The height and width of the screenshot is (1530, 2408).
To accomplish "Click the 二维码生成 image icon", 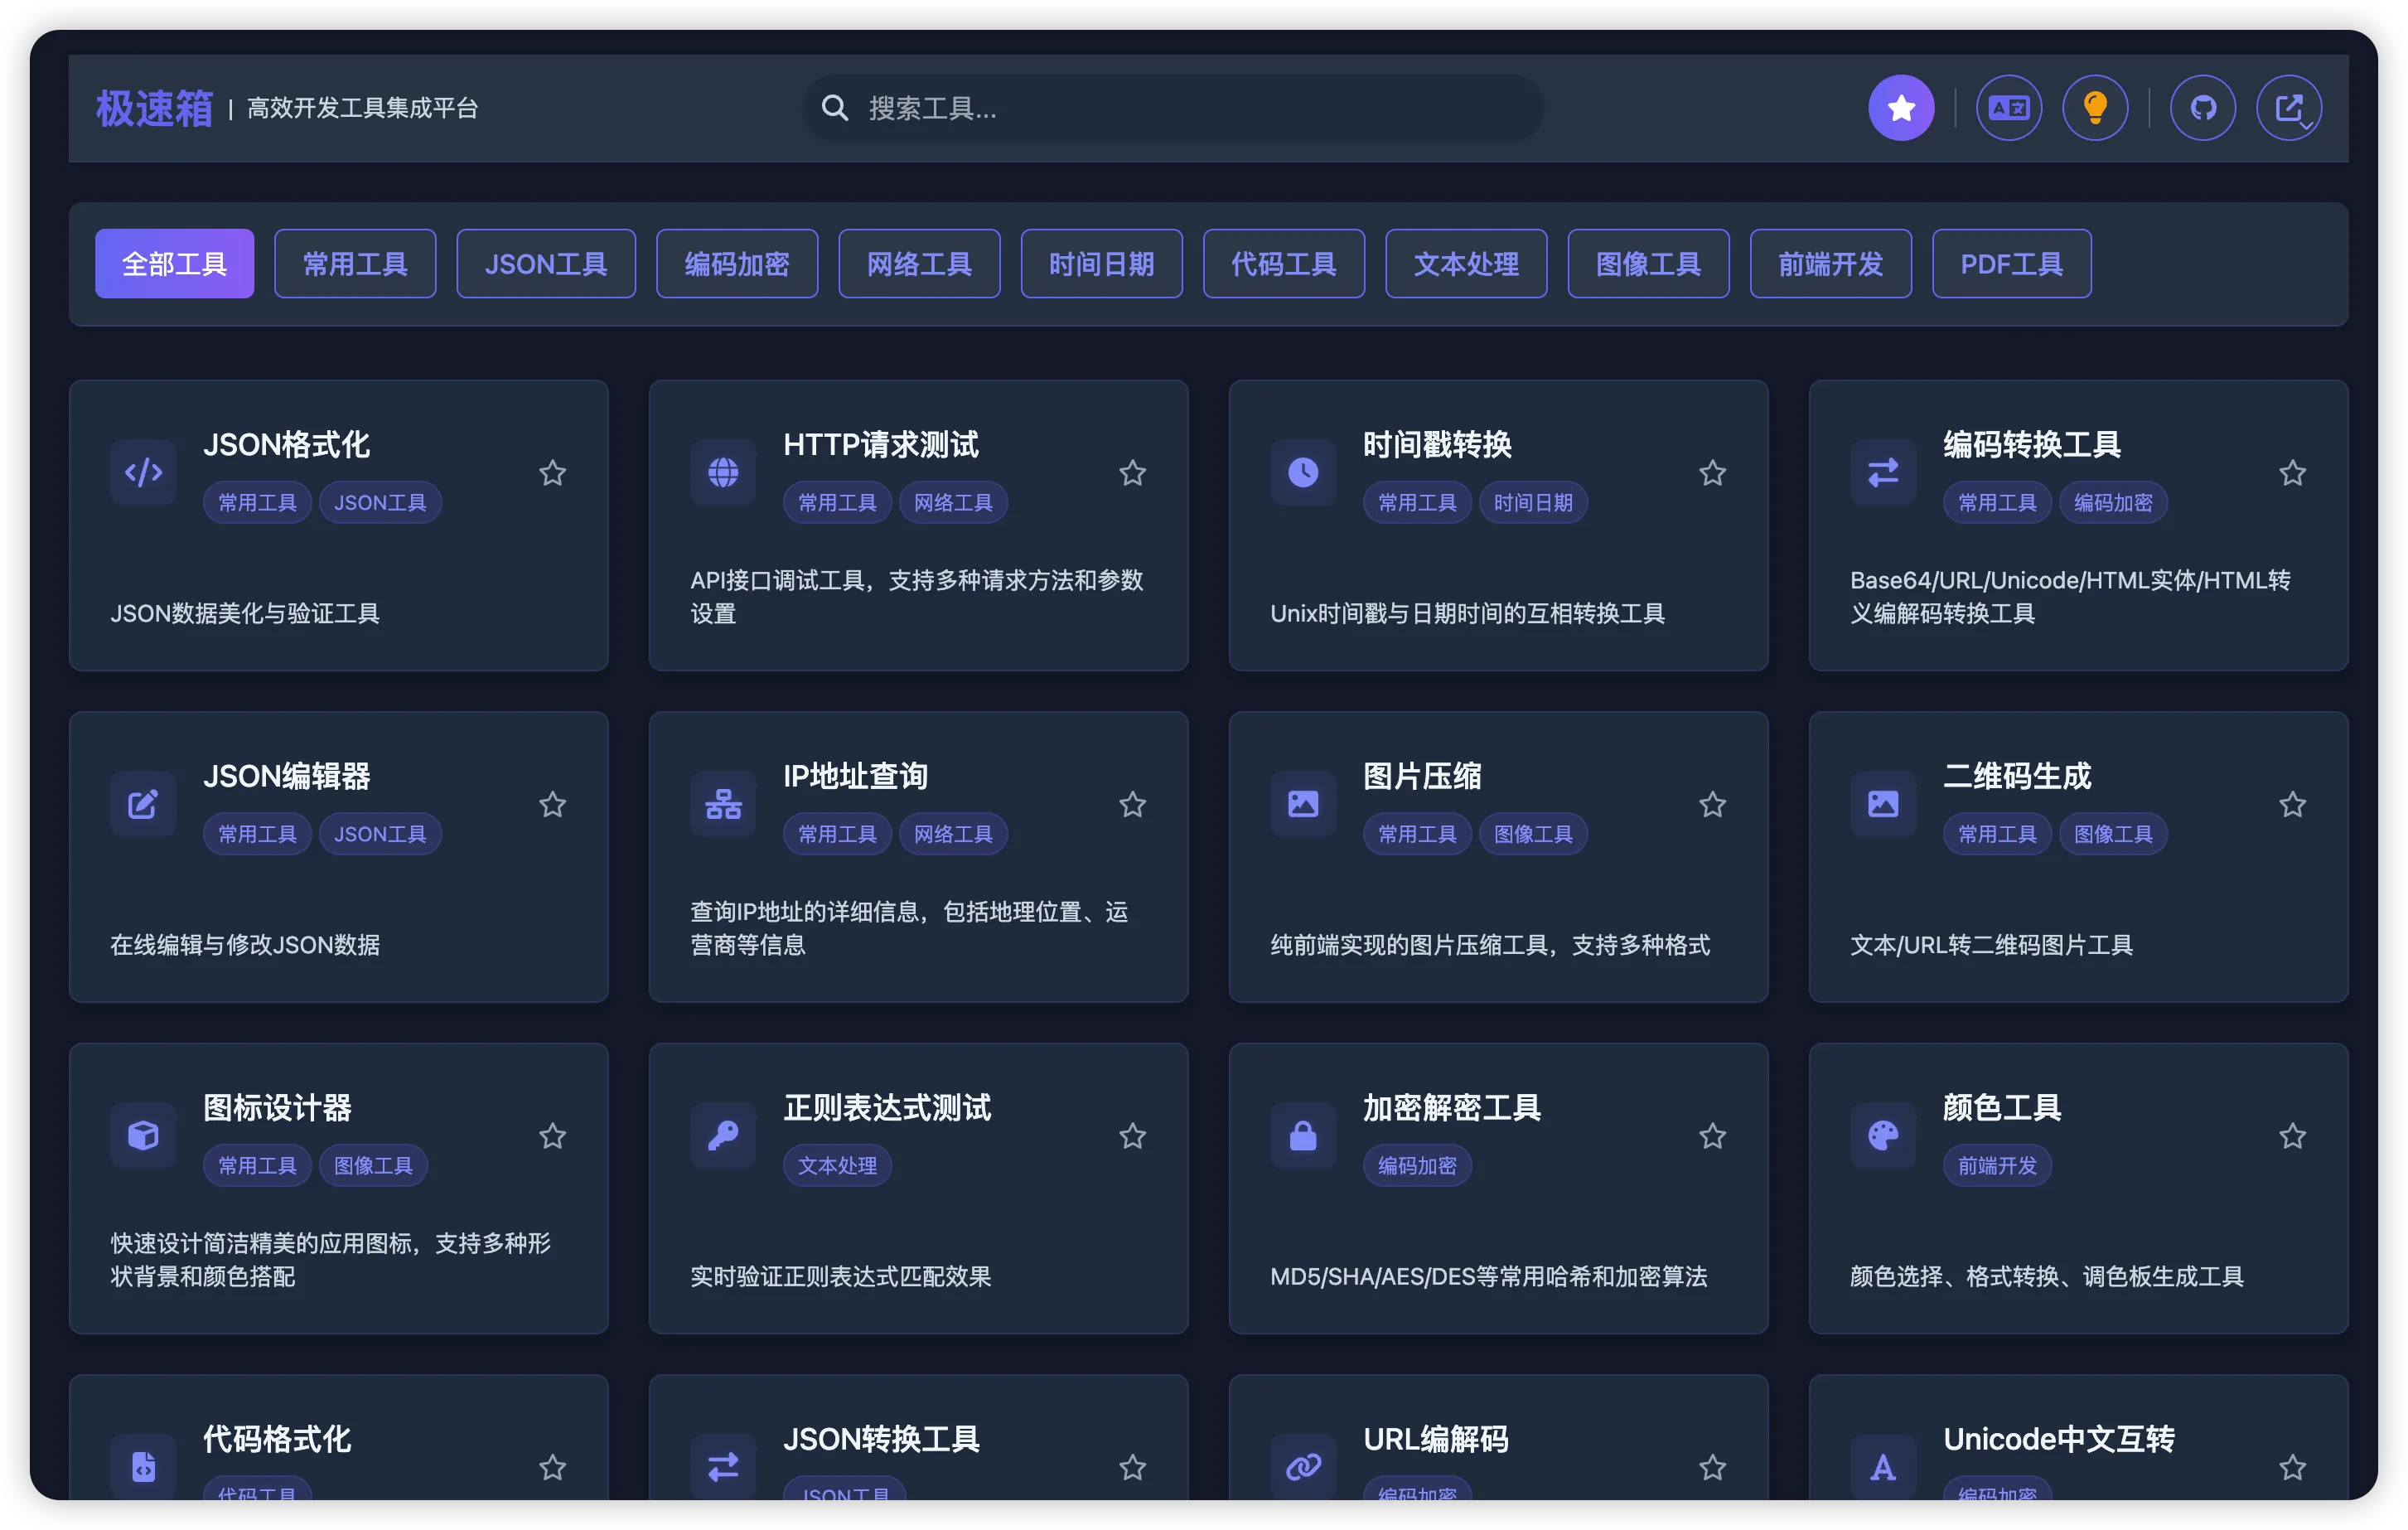I will [x=1883, y=804].
